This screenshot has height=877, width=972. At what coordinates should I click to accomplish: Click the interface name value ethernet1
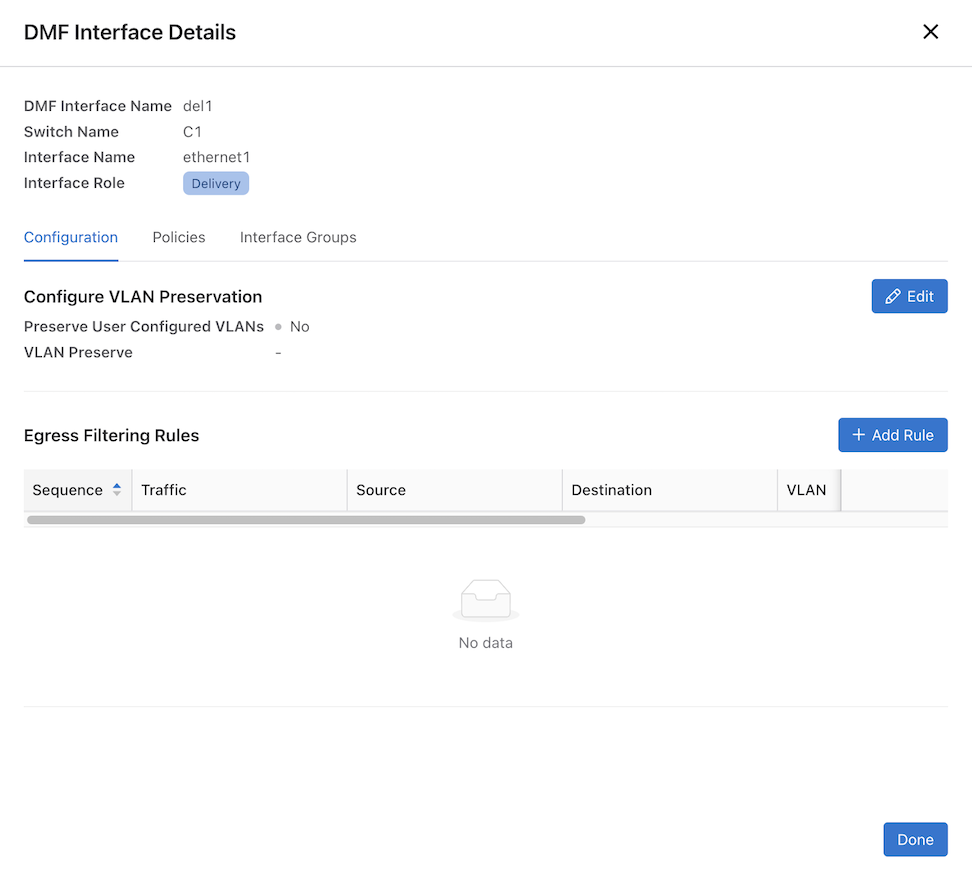point(216,157)
